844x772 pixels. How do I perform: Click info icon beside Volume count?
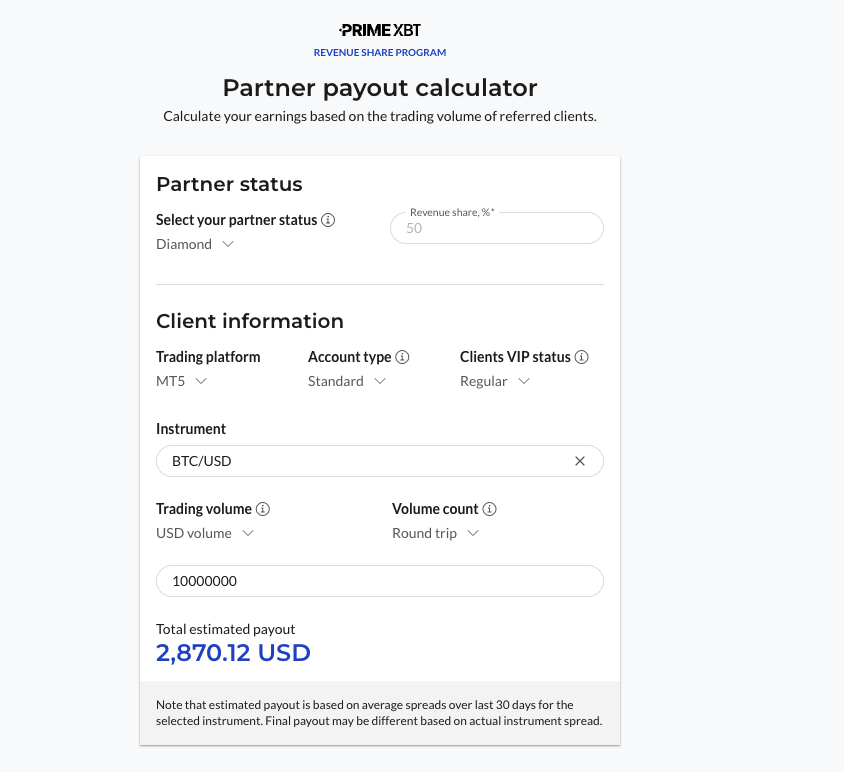(x=489, y=509)
